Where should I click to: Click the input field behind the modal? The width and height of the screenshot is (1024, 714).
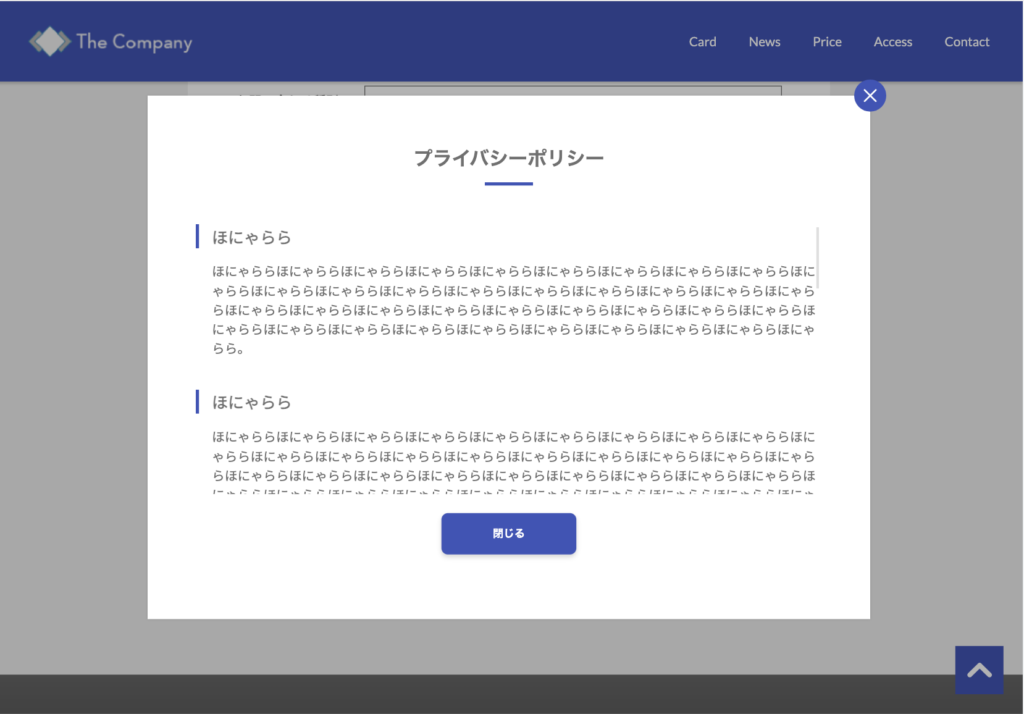572,90
